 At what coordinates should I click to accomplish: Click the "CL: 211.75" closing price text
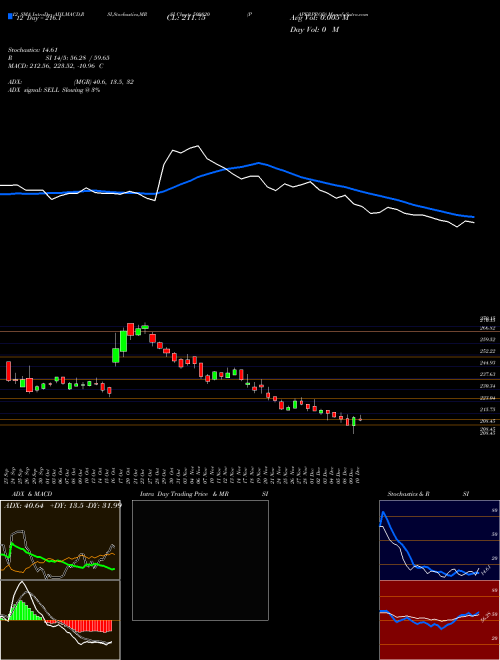[186, 18]
